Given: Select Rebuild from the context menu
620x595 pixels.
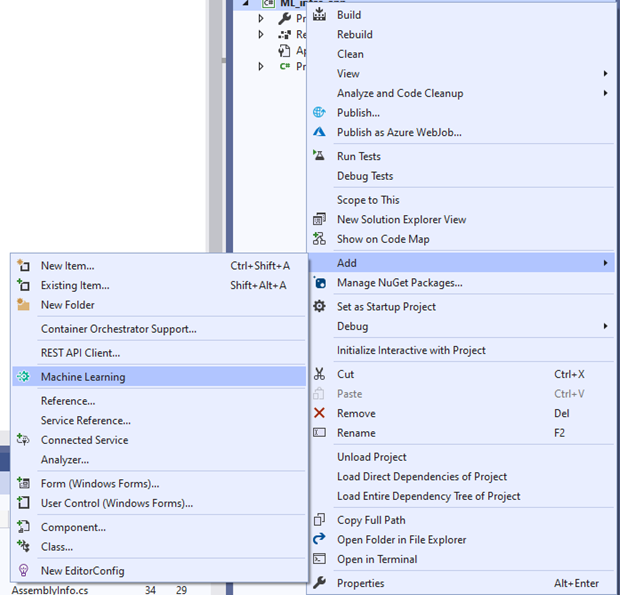Looking at the screenshot, I should coord(460,34).
